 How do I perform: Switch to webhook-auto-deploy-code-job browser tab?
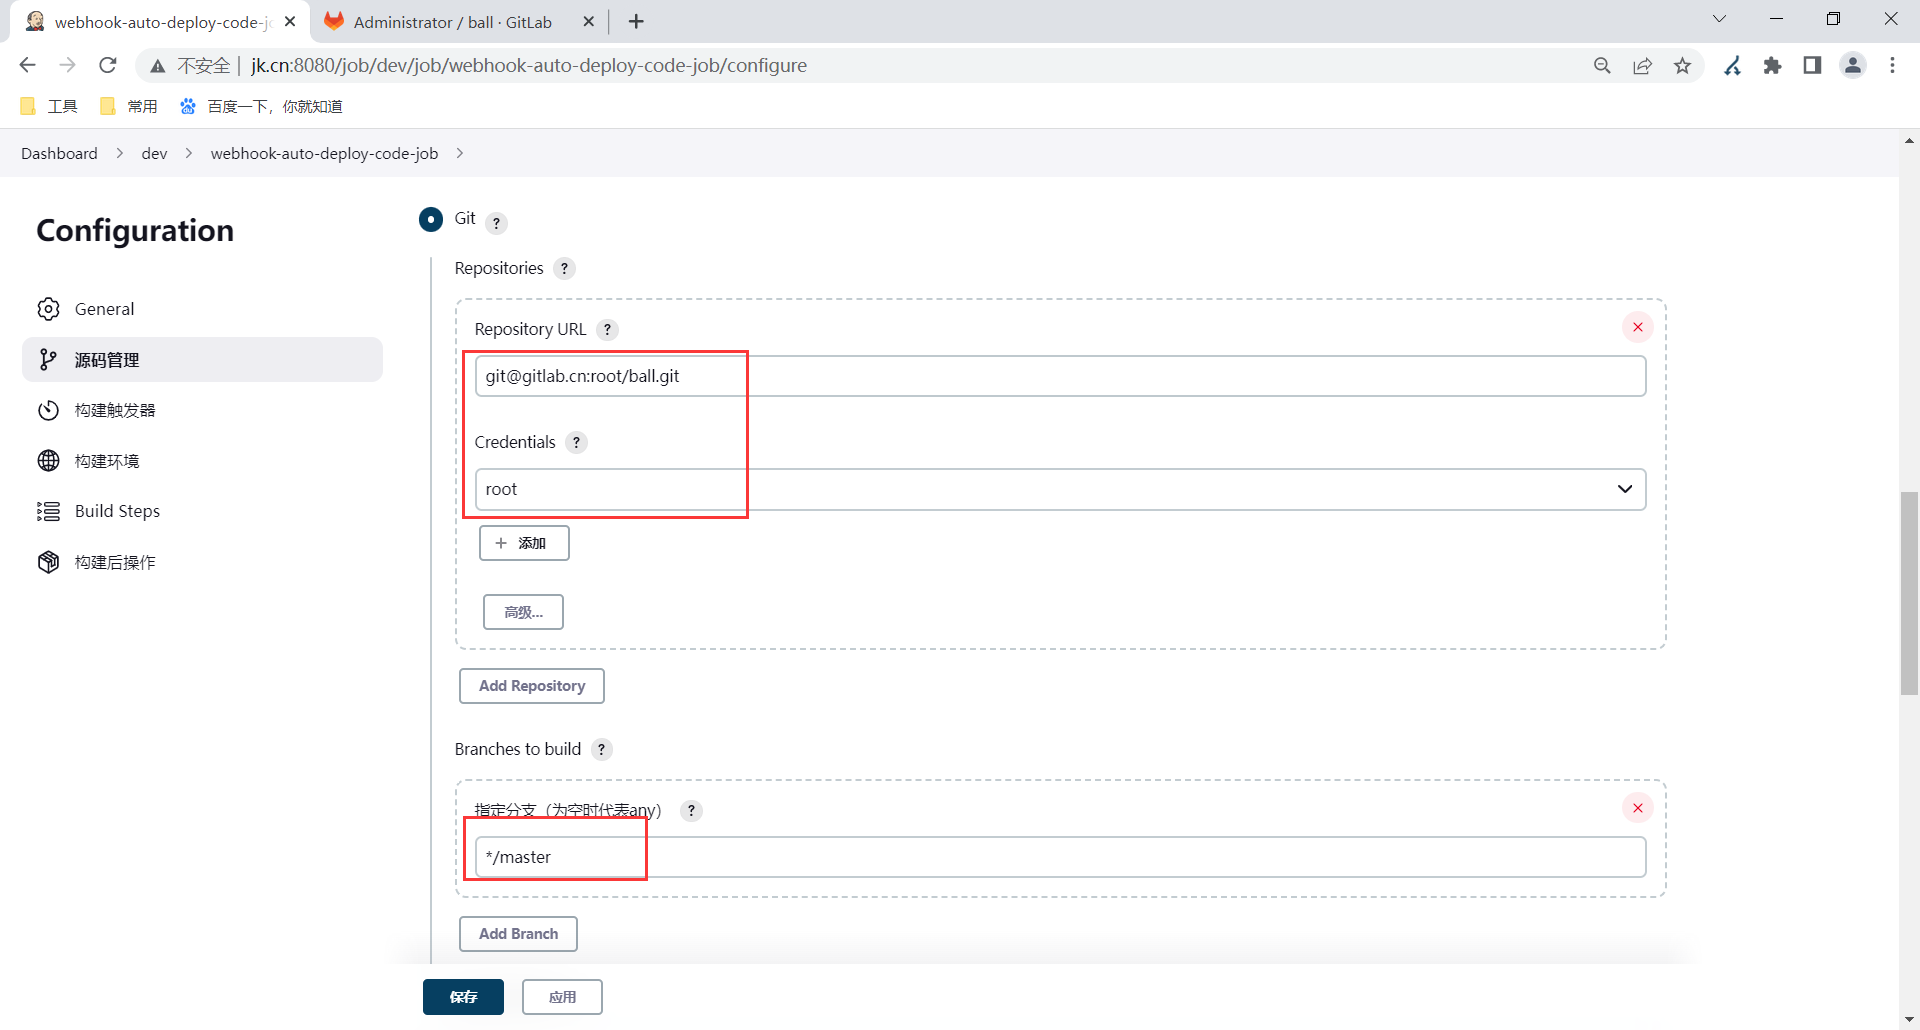160,22
